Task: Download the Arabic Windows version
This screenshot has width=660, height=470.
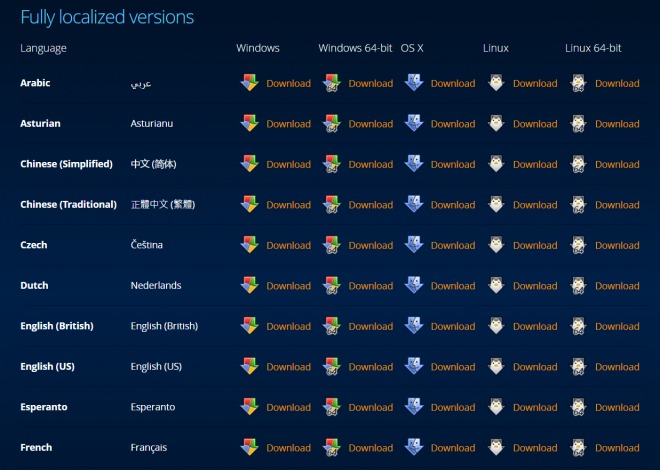Action: click(288, 83)
